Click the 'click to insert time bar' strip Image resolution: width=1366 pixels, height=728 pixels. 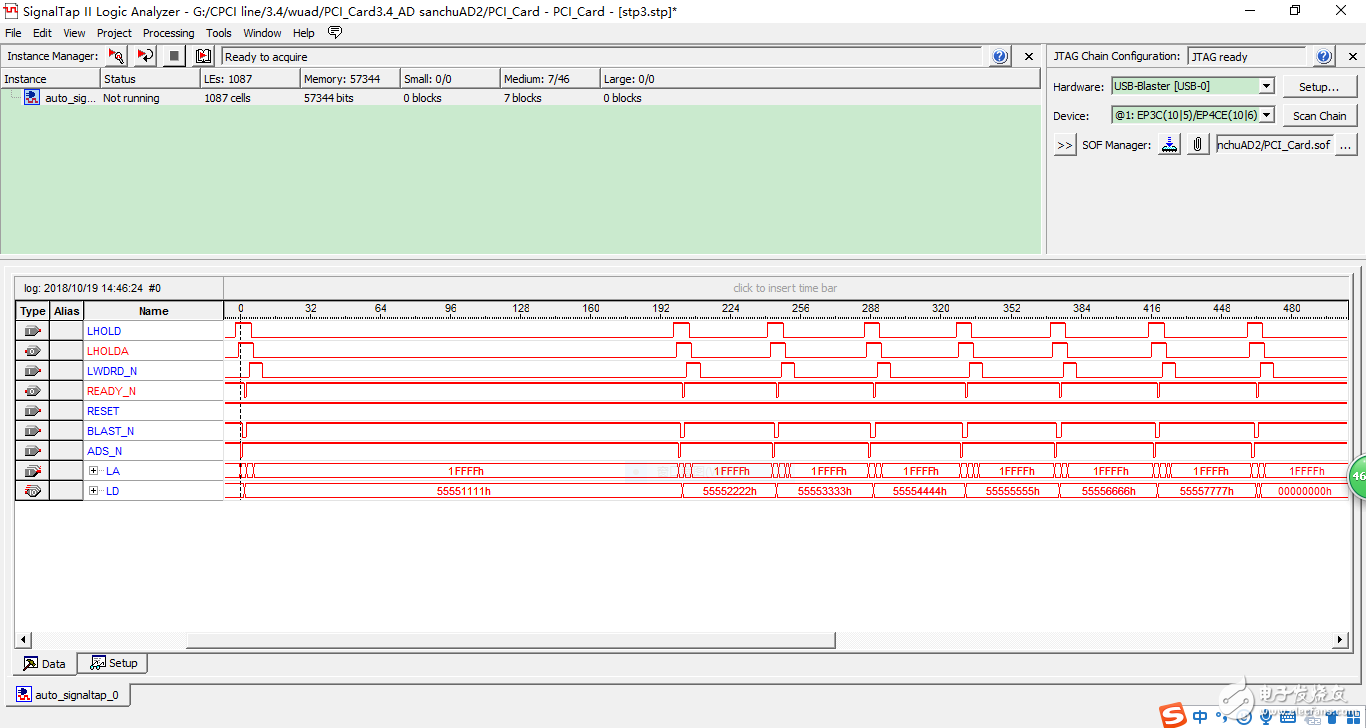click(x=785, y=288)
